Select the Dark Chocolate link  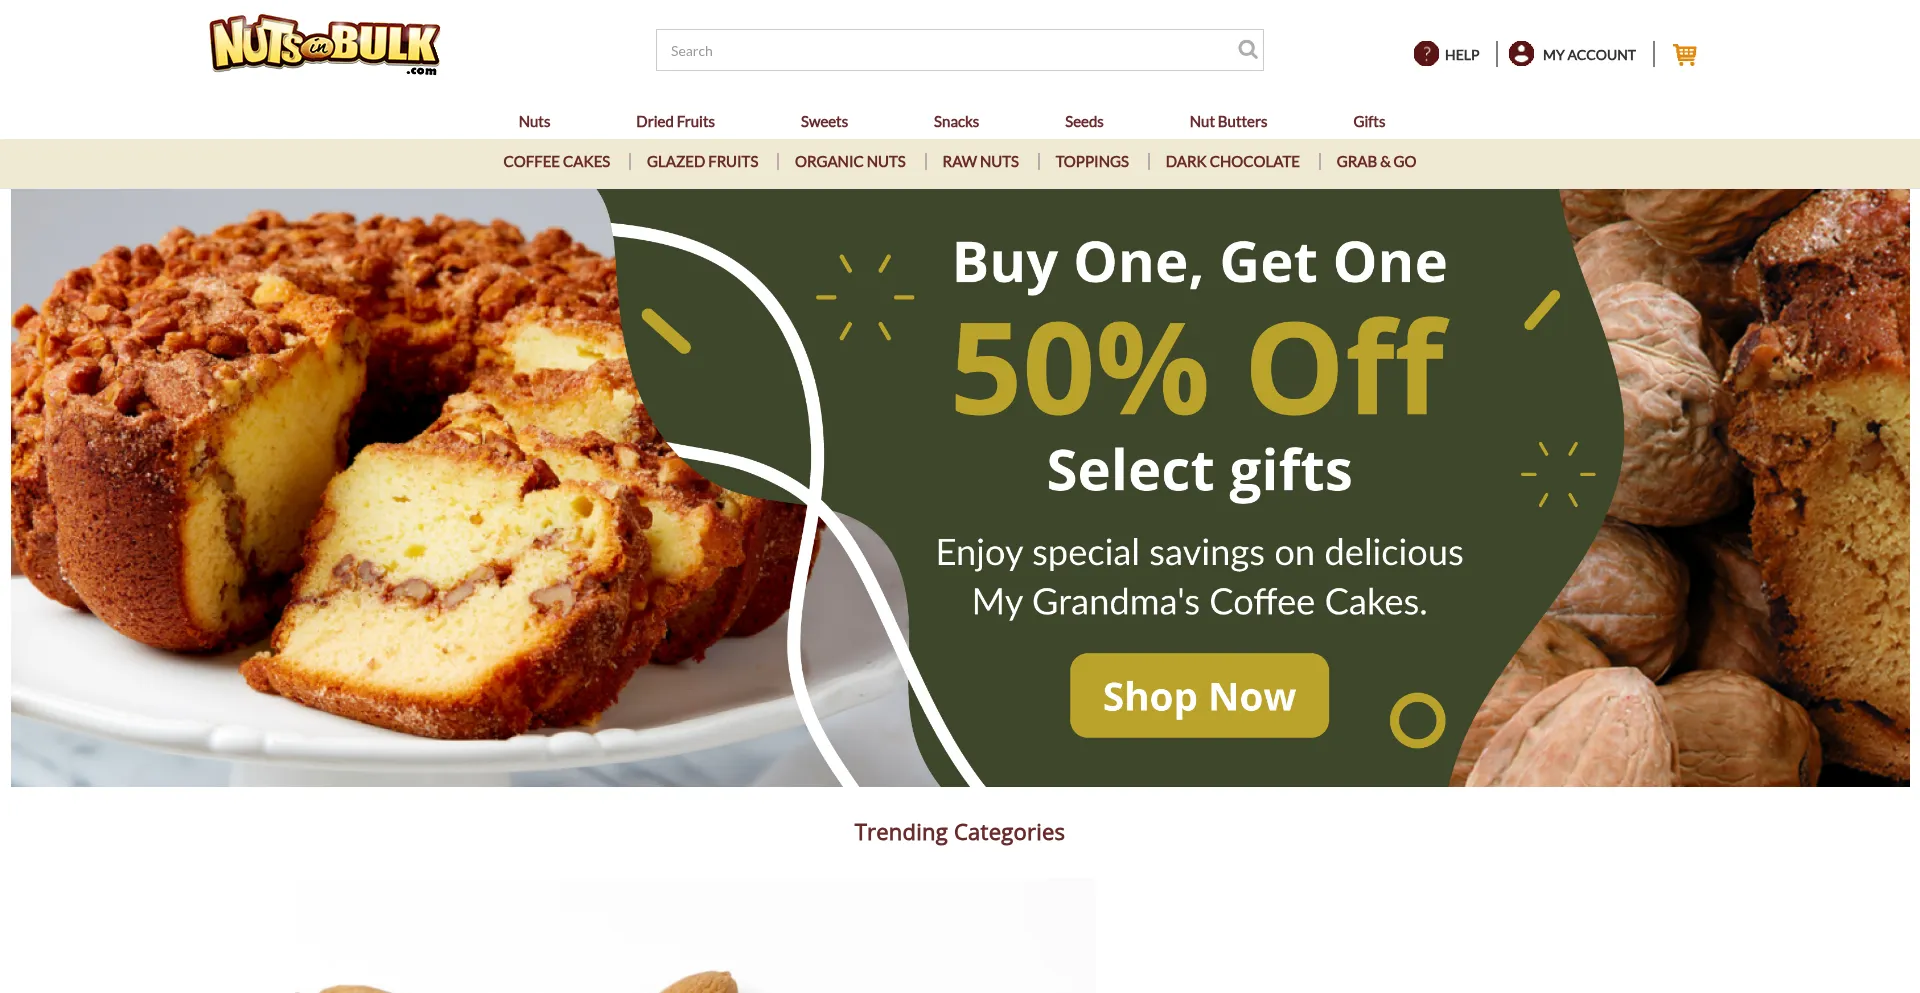(x=1232, y=162)
